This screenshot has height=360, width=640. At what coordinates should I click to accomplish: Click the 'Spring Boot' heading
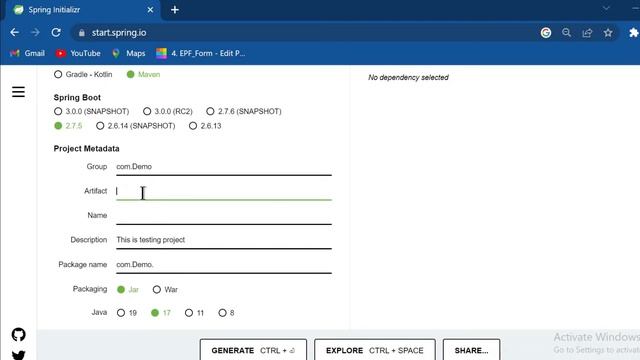(x=77, y=98)
